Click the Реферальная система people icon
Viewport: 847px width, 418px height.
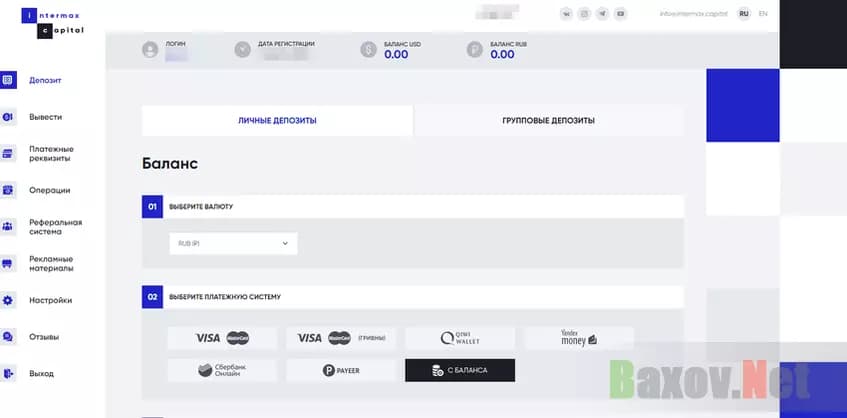(8, 227)
